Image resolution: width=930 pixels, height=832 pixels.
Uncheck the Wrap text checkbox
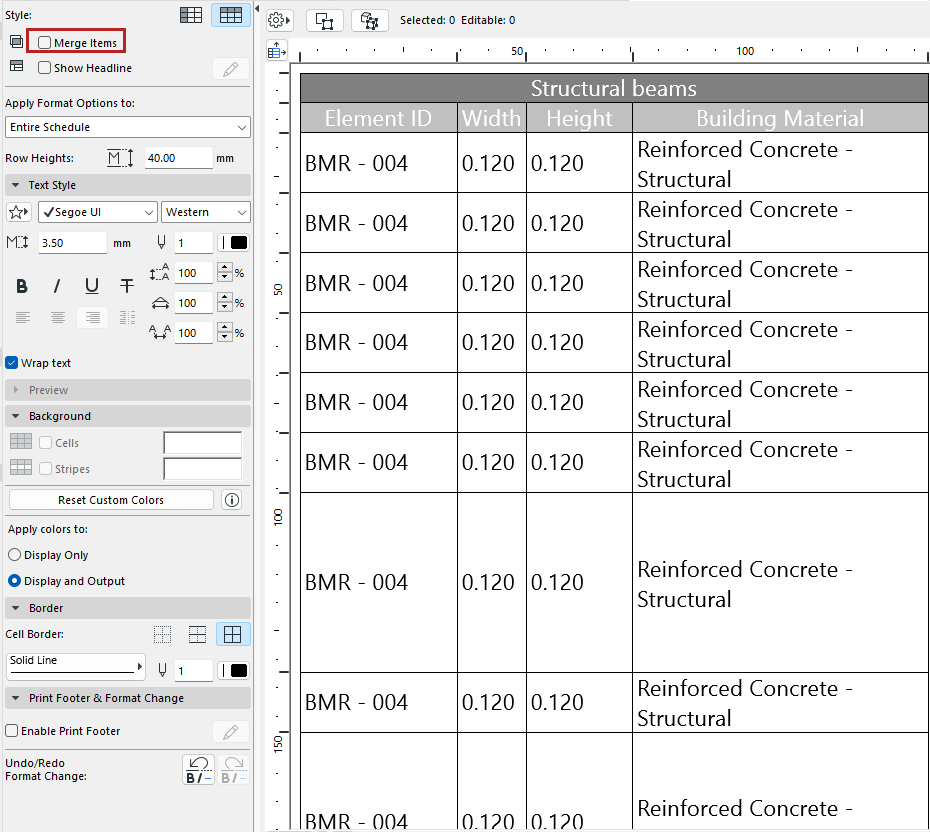(12, 363)
